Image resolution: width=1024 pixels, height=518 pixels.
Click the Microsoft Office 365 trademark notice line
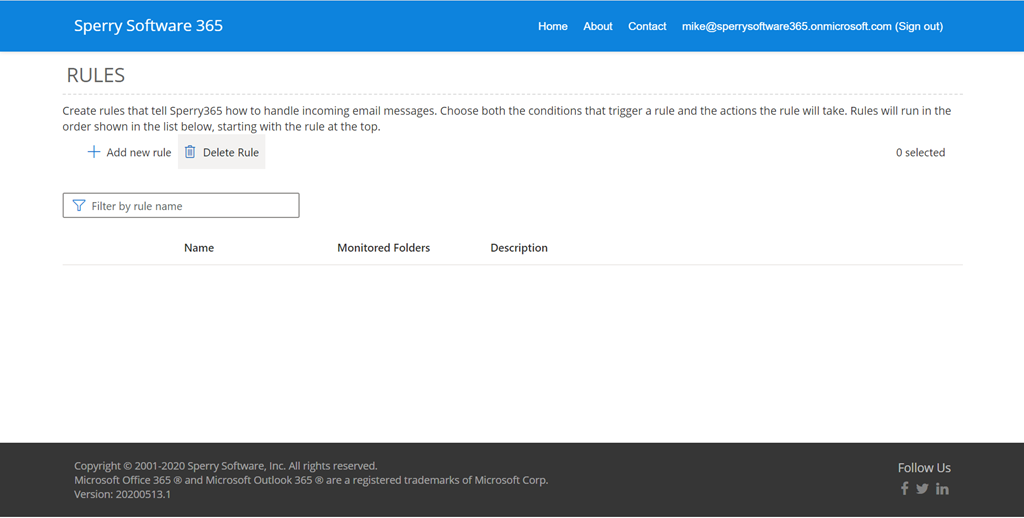point(311,480)
